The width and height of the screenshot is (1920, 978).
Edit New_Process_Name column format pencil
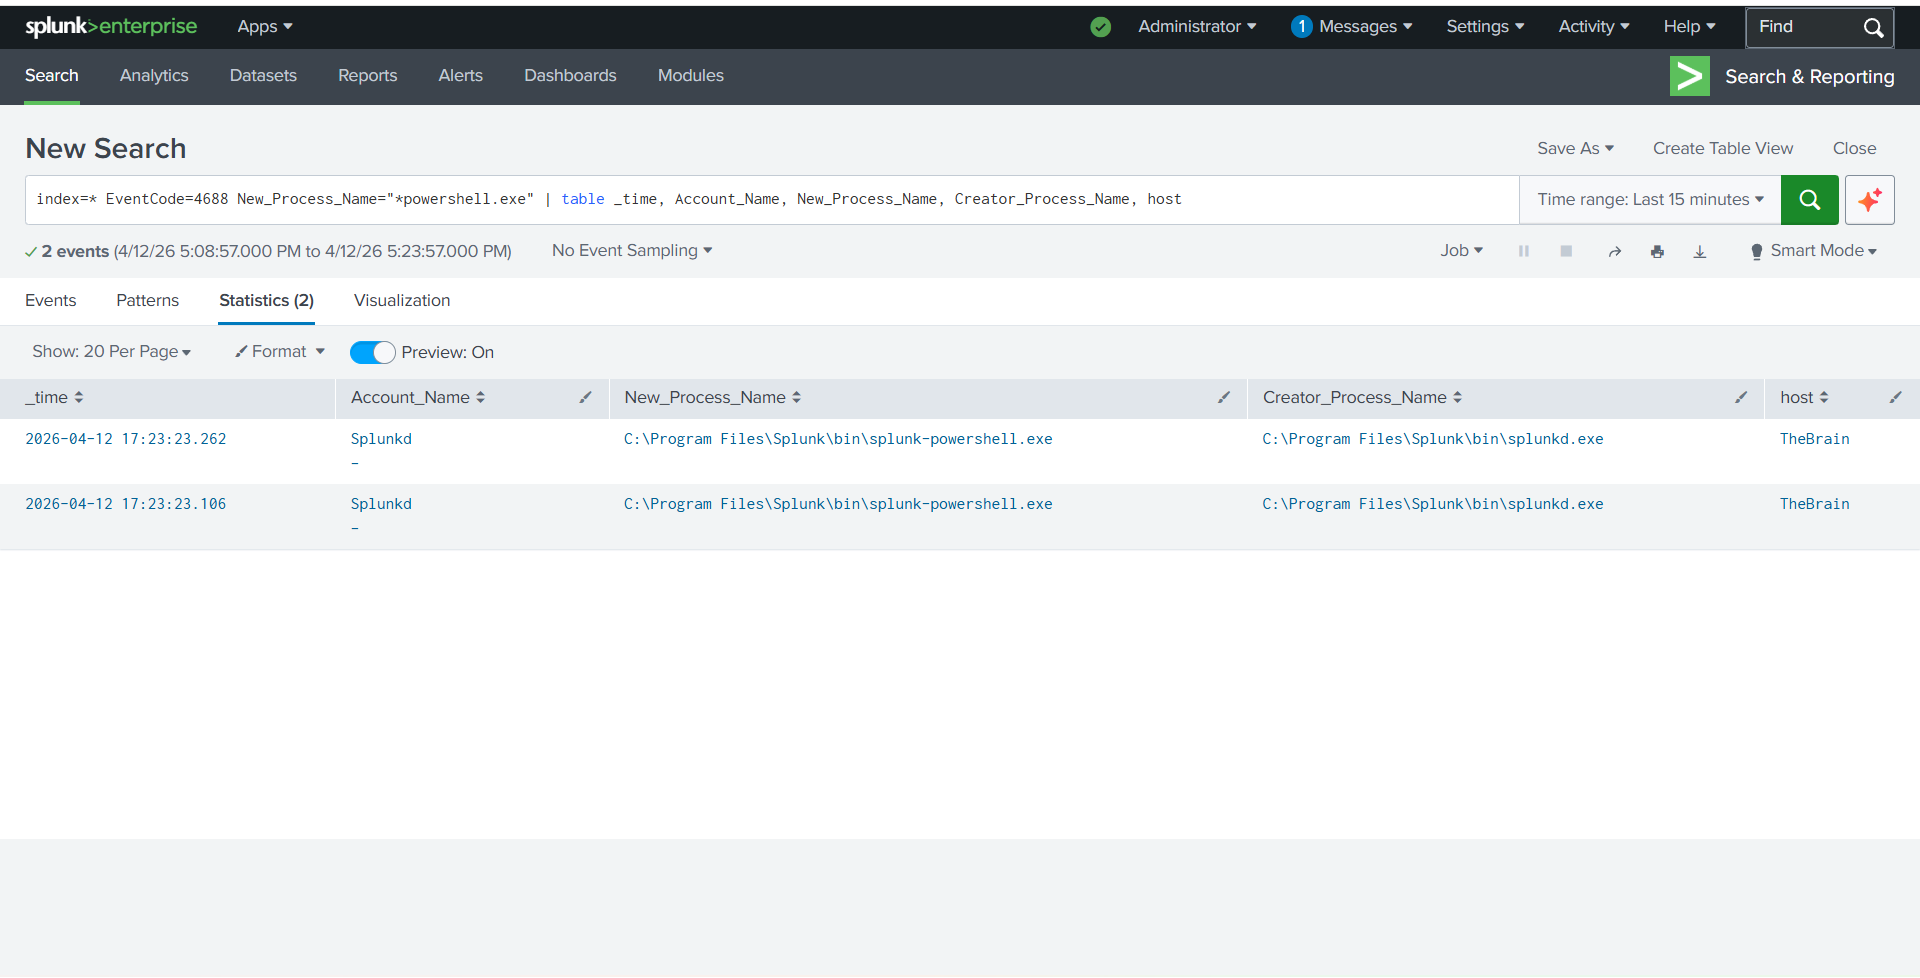click(1223, 398)
